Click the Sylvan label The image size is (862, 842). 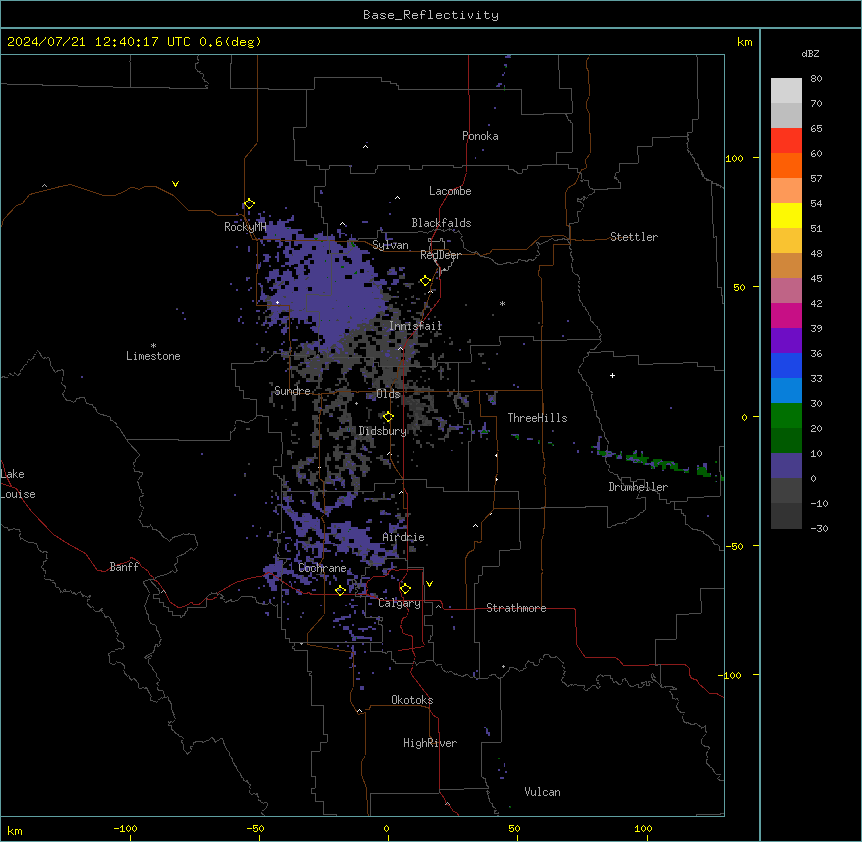[x=390, y=245]
